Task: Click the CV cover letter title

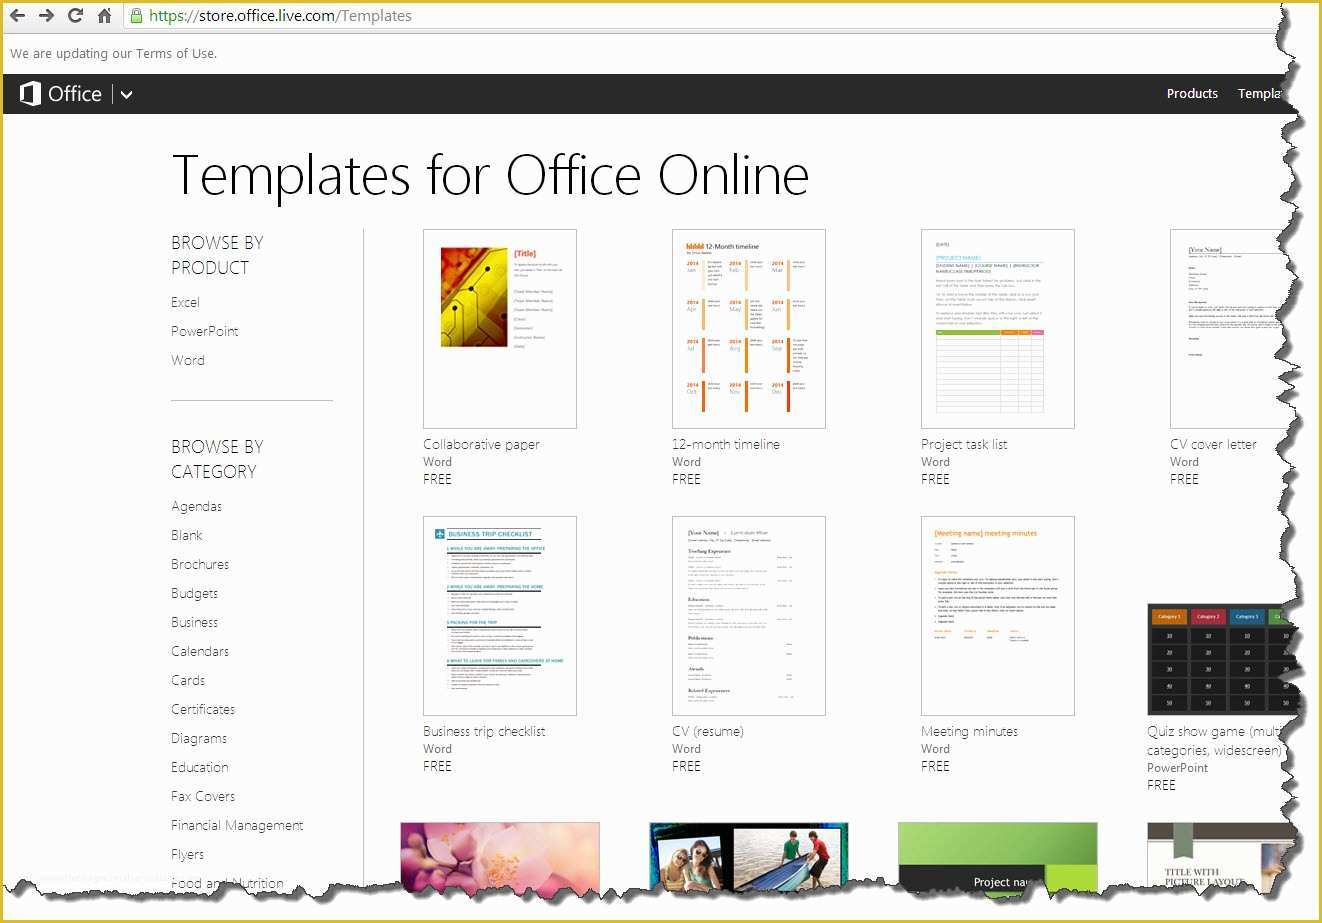Action: tap(1213, 444)
